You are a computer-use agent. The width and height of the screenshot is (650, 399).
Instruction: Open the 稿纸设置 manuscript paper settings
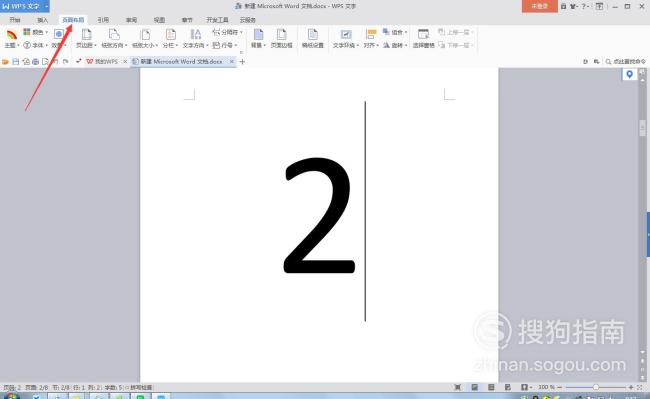(313, 39)
